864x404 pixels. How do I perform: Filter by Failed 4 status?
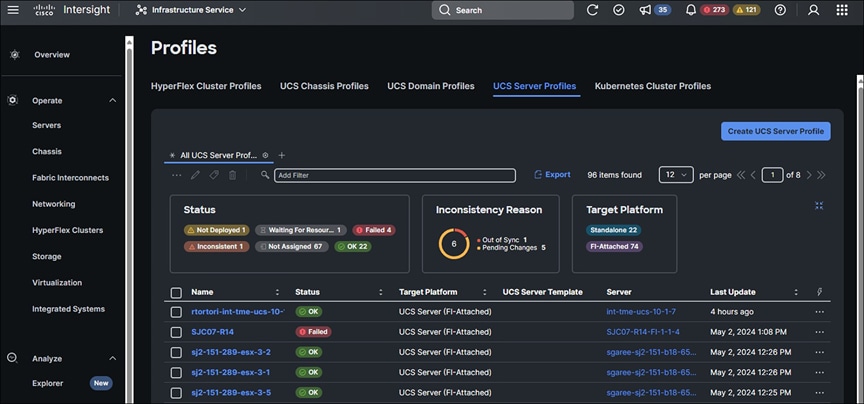[x=374, y=230]
